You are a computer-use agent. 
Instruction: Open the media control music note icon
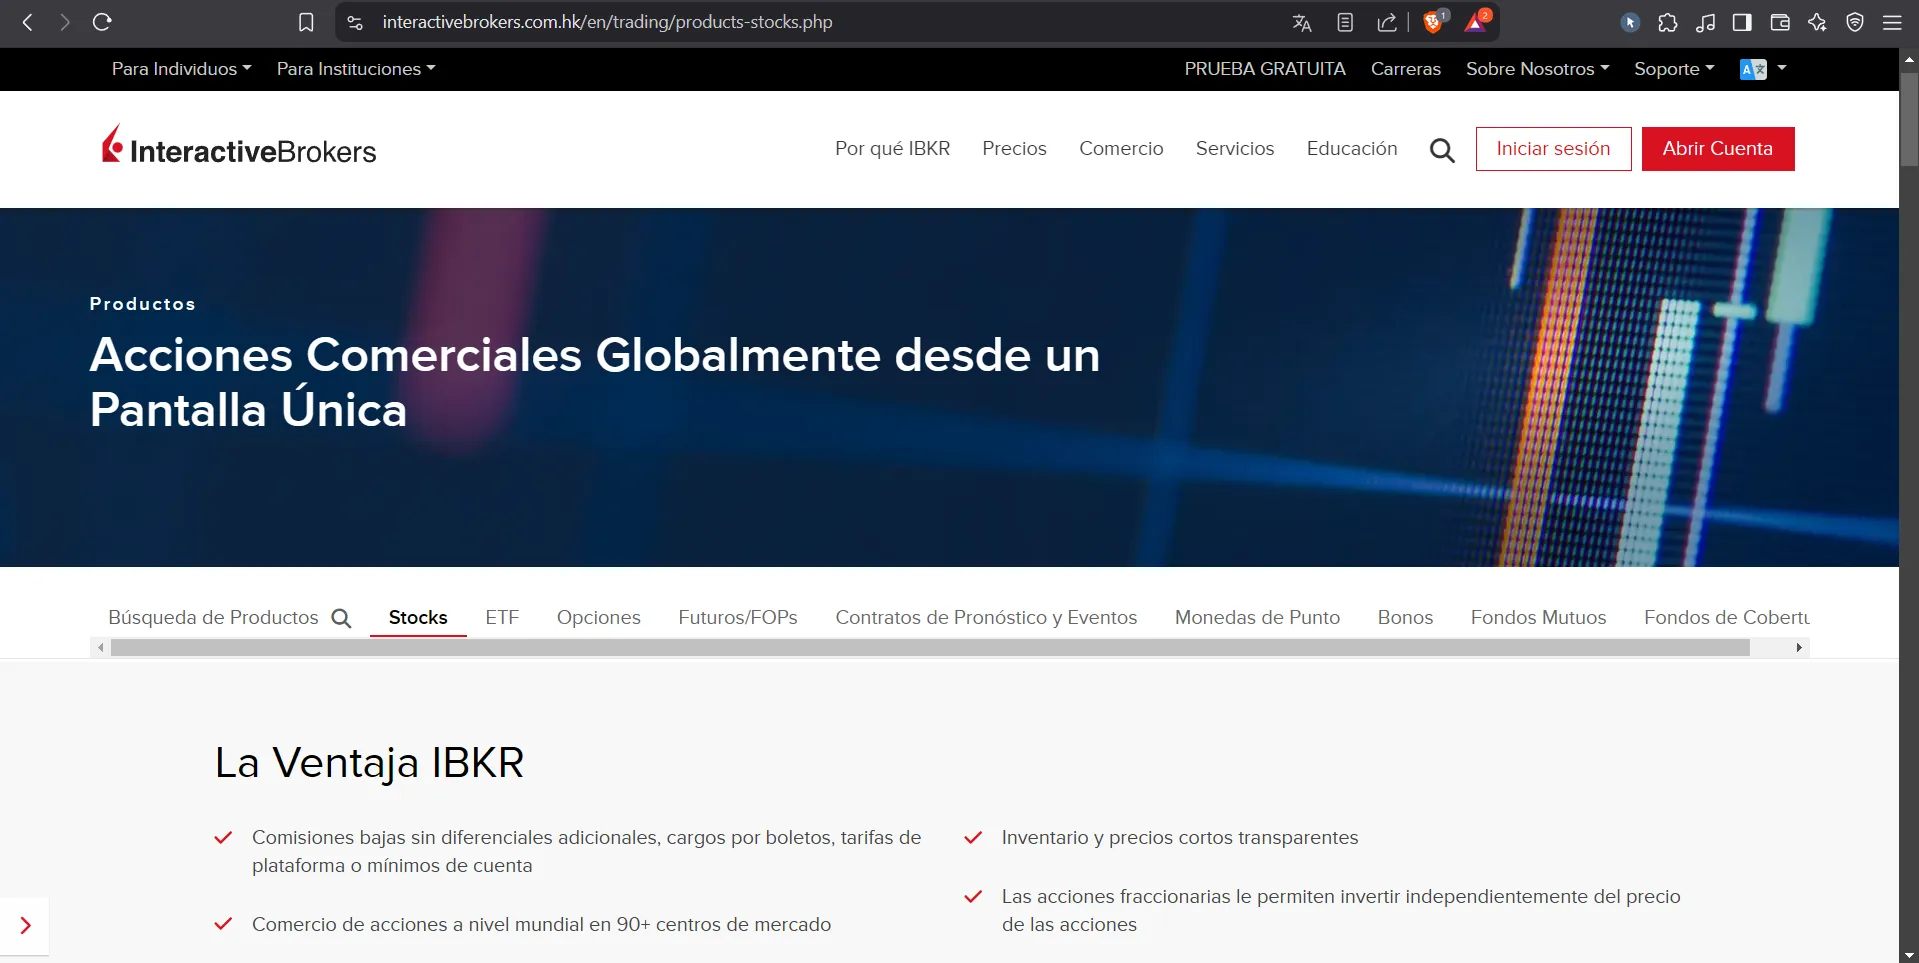[1706, 22]
